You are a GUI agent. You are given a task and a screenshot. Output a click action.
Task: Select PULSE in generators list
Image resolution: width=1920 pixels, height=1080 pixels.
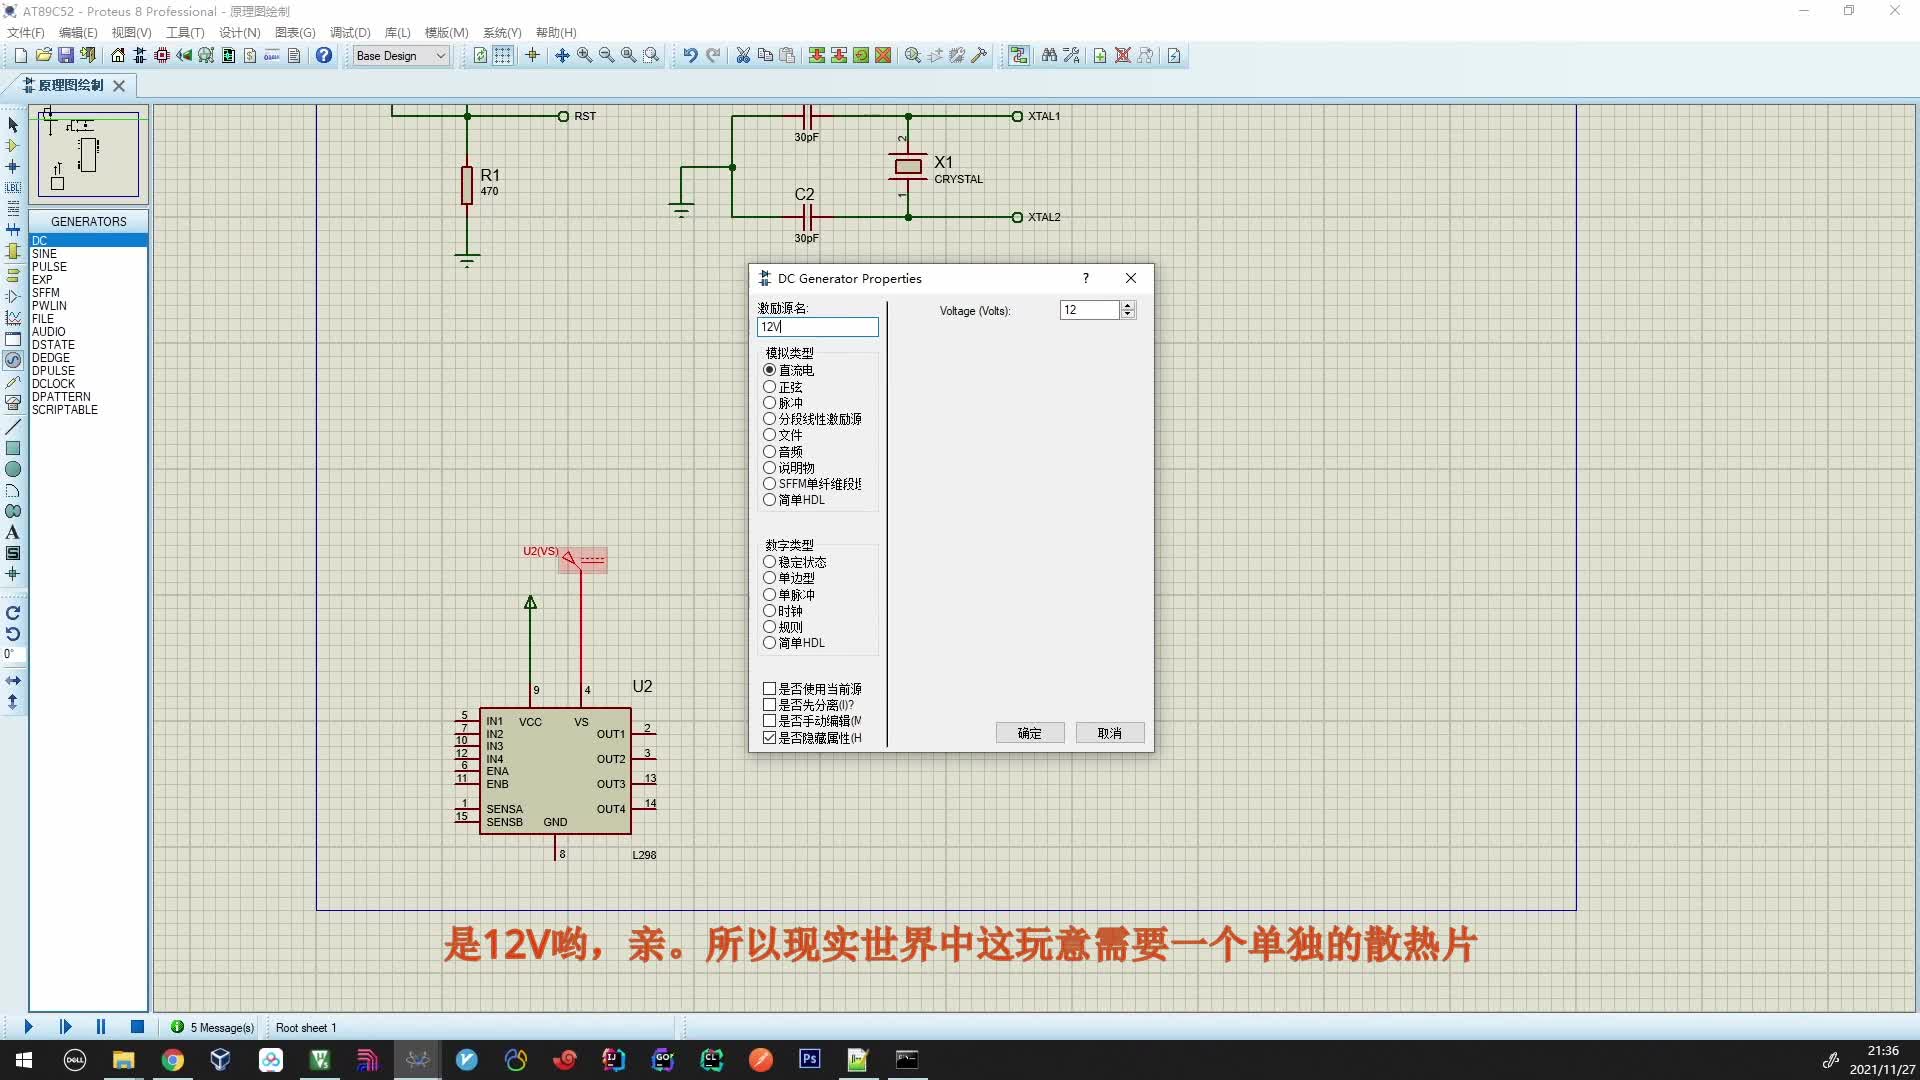coord(49,267)
